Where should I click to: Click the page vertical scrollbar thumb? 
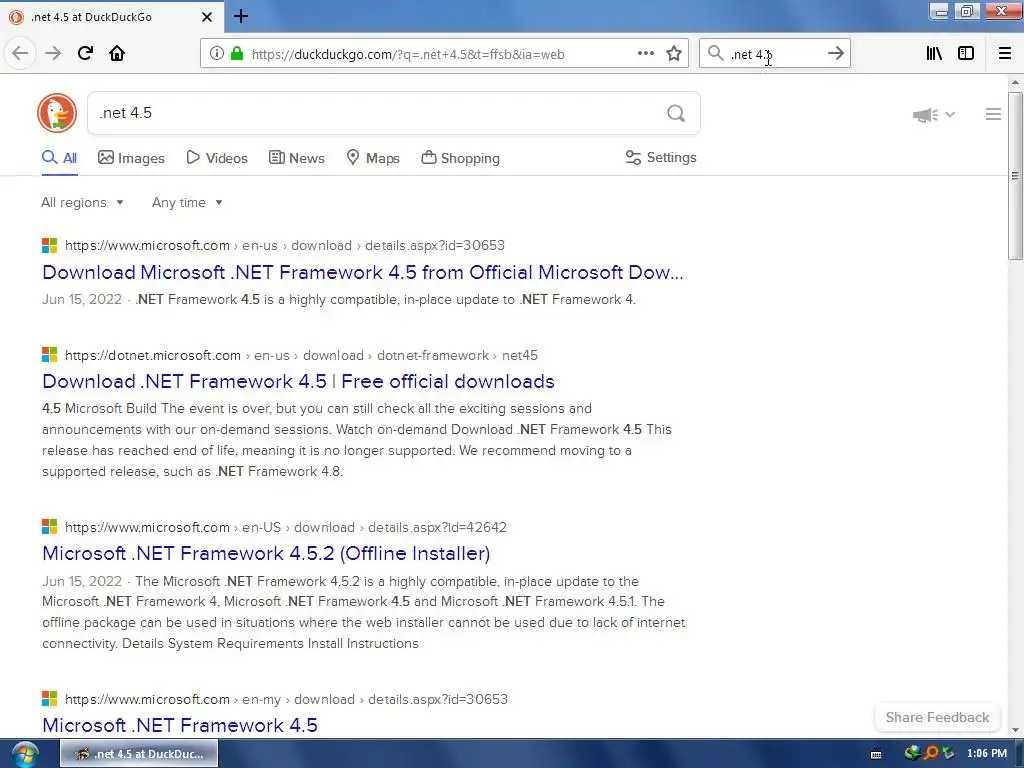pyautogui.click(x=1015, y=176)
